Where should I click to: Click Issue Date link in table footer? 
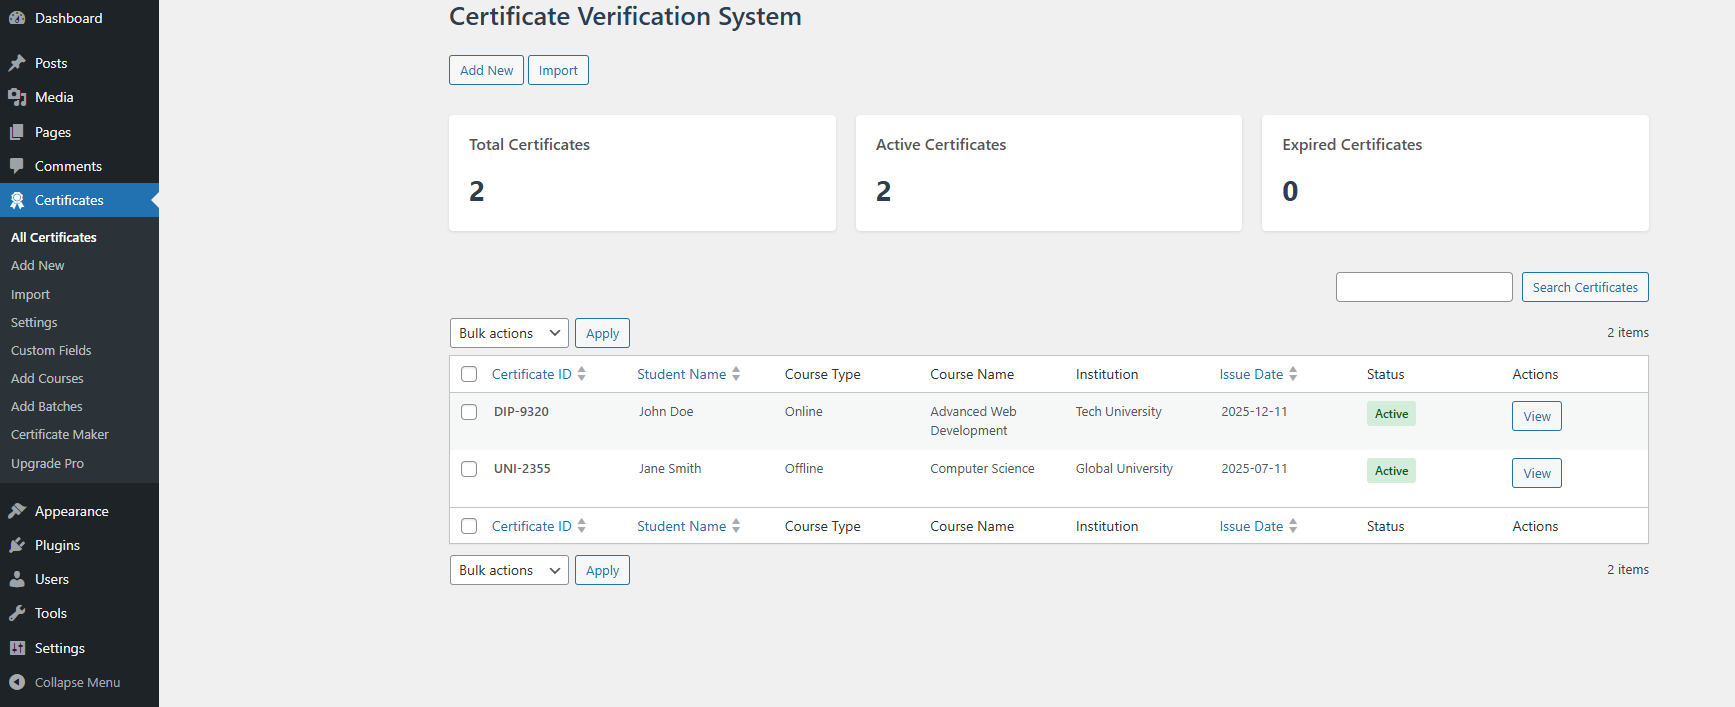point(1251,526)
